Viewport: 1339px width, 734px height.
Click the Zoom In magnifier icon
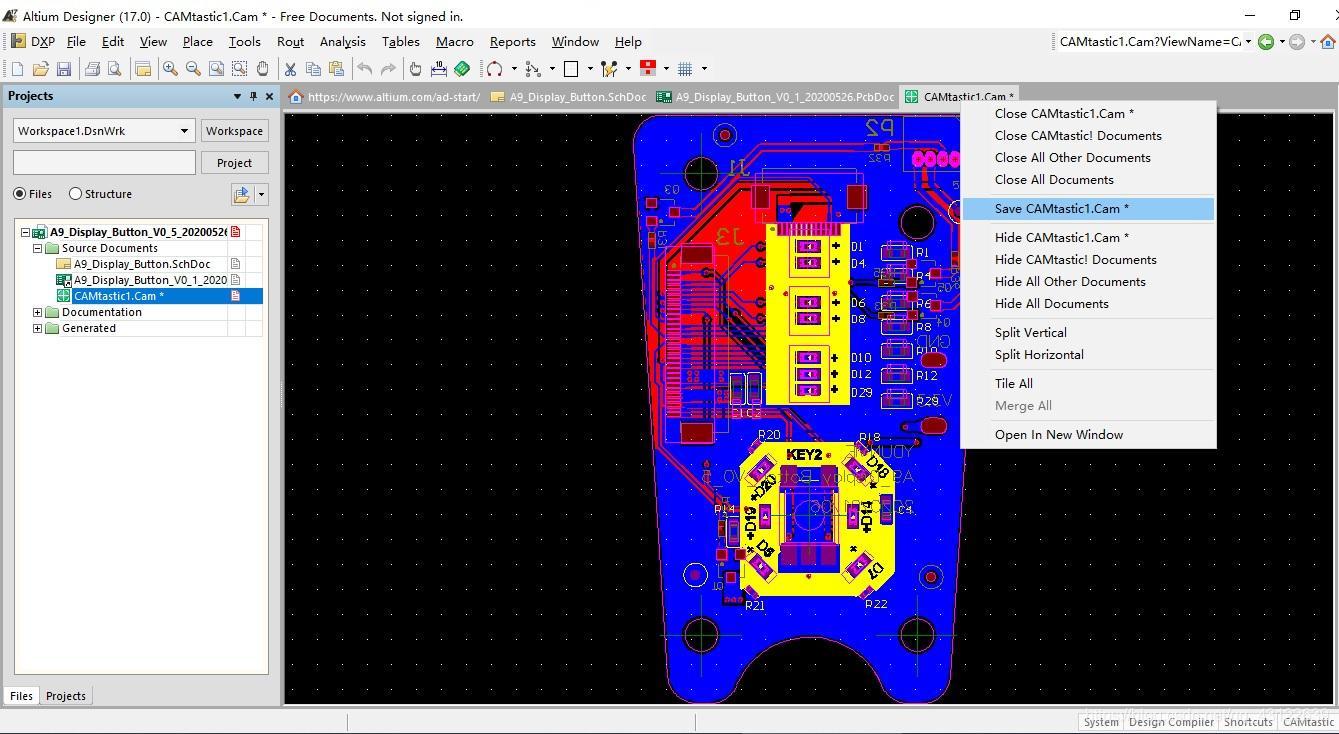click(170, 69)
